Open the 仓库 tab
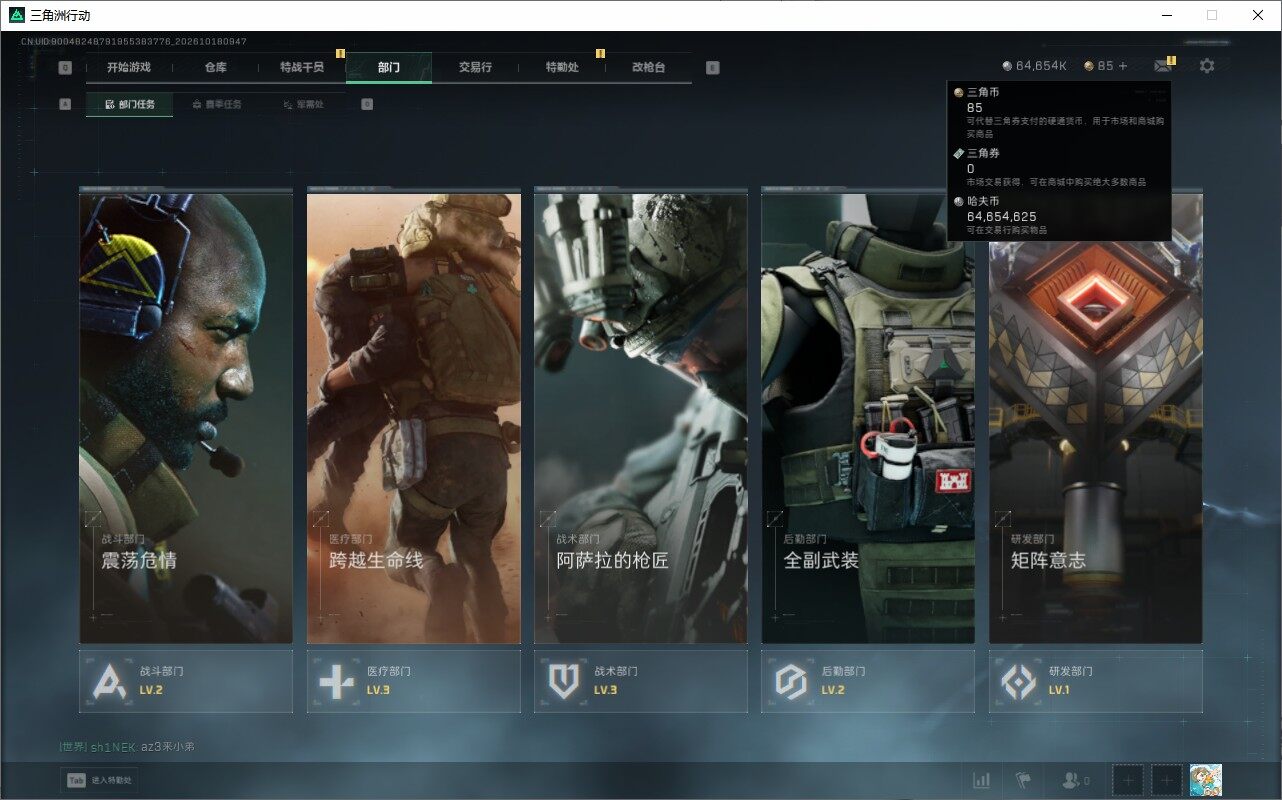Image resolution: width=1282 pixels, height=800 pixels. pos(216,67)
